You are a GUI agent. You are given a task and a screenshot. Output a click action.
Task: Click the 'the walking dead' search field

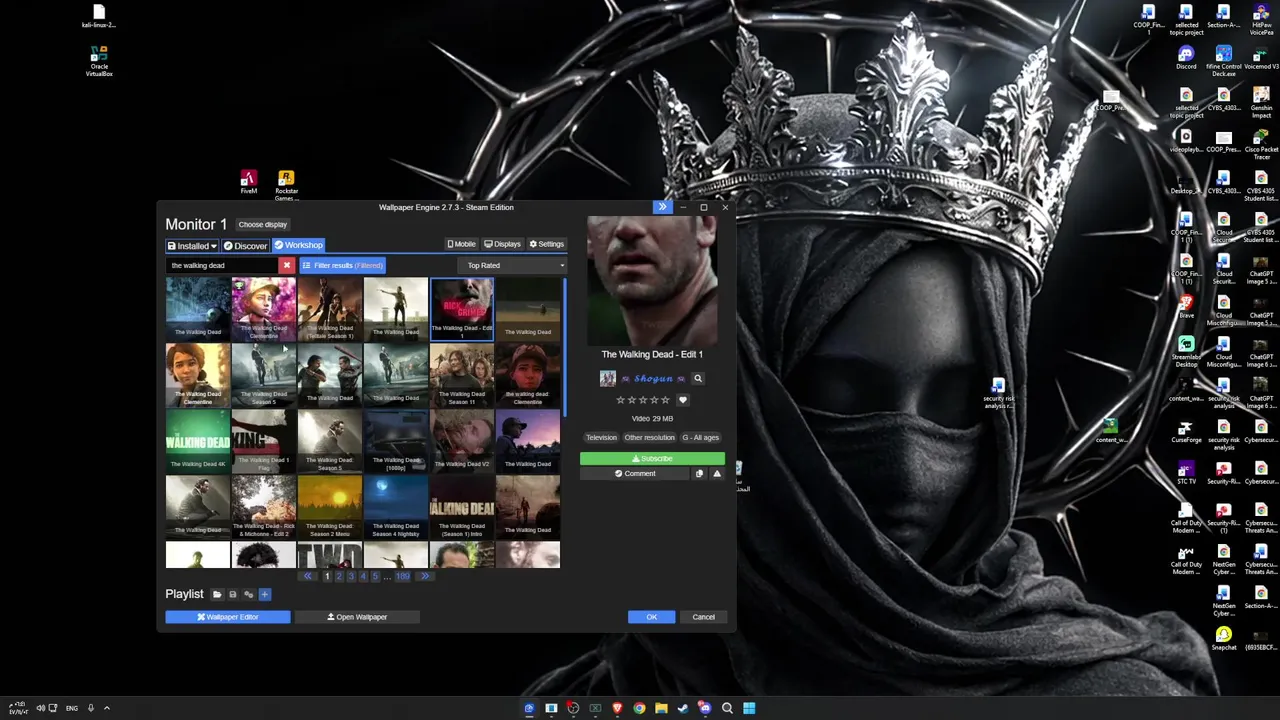coord(223,265)
